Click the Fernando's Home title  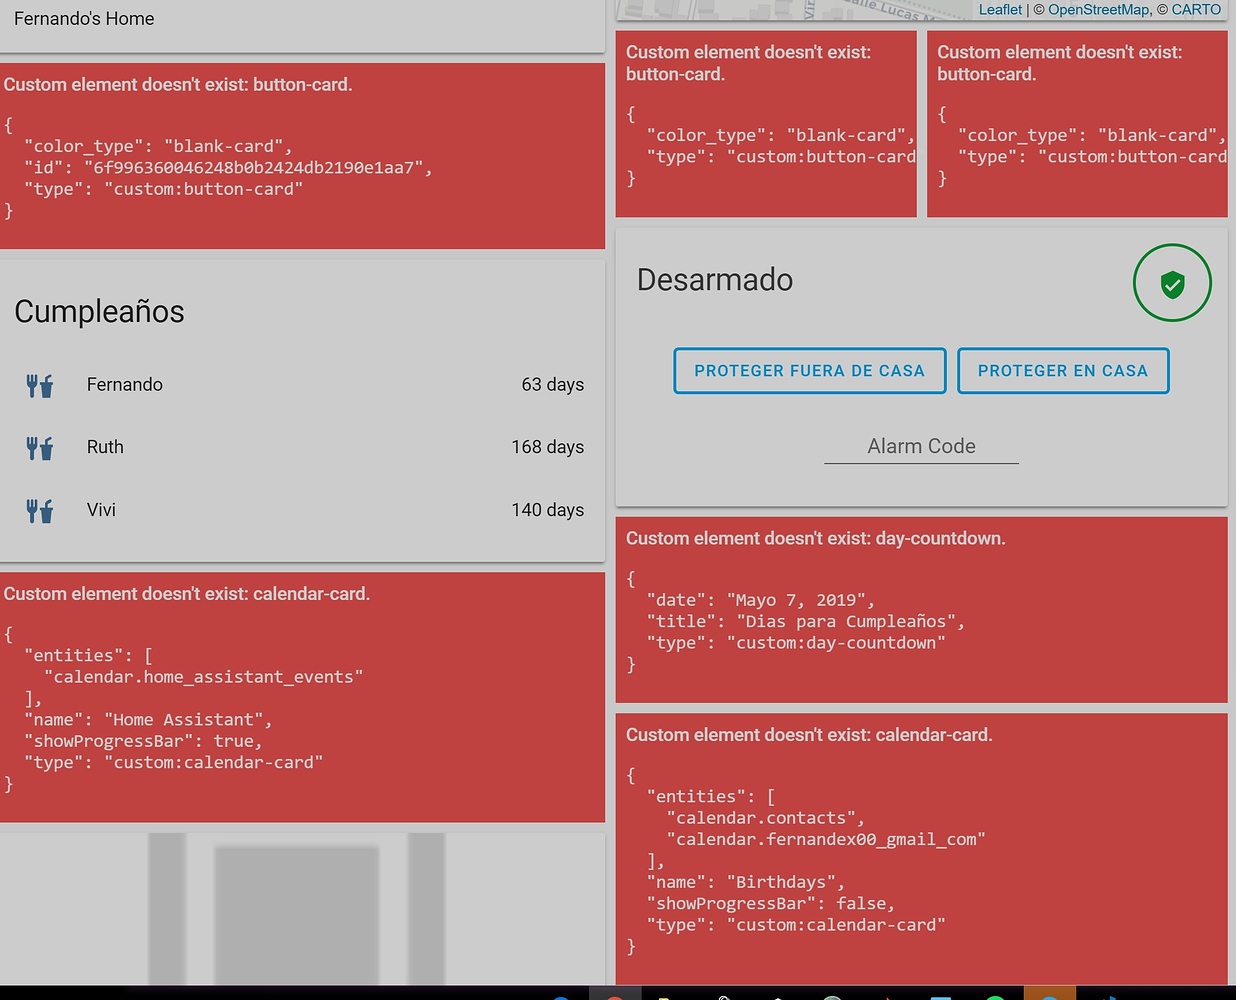point(84,18)
